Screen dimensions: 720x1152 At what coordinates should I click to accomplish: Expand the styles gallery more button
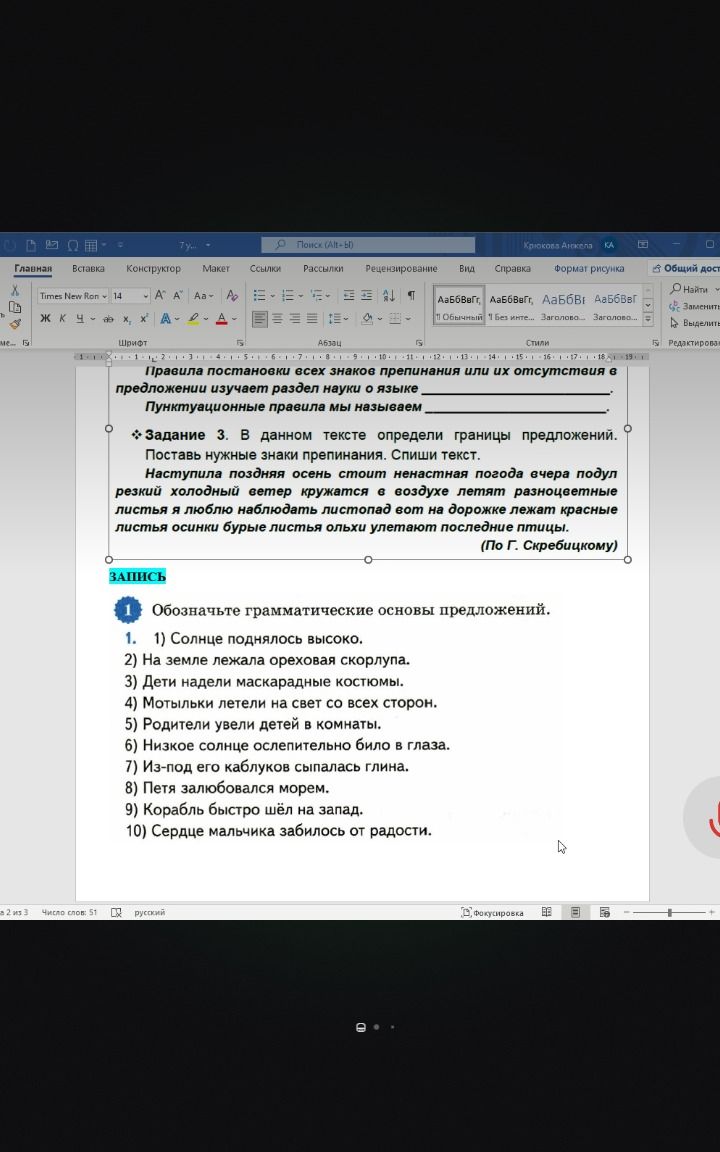pyautogui.click(x=648, y=320)
